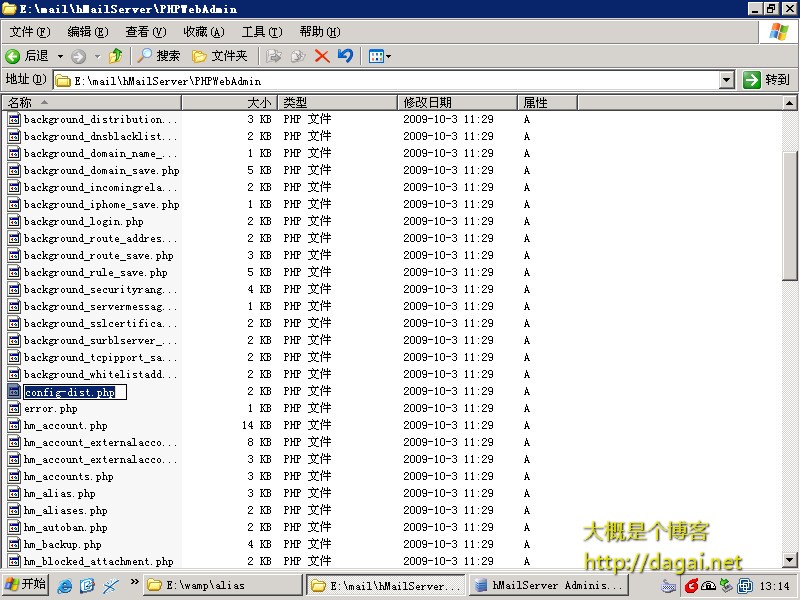Select the error.php file
Screen dimensions: 800x600
tap(50, 409)
